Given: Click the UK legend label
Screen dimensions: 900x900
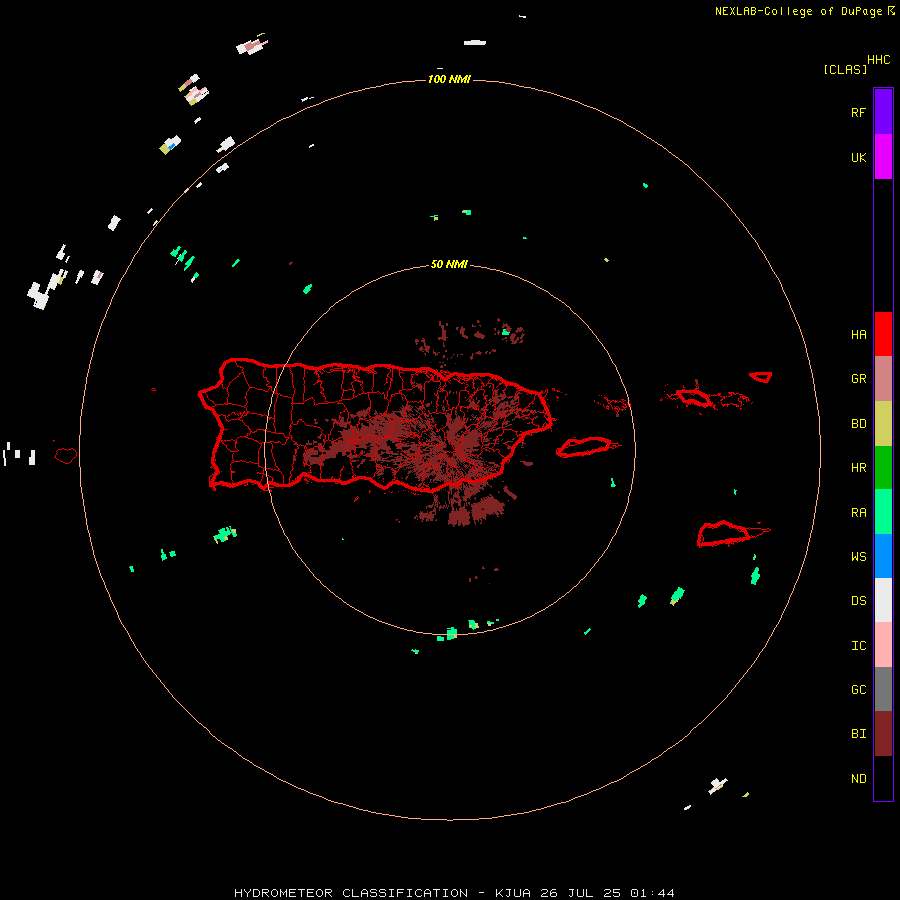Looking at the screenshot, I should tap(858, 157).
